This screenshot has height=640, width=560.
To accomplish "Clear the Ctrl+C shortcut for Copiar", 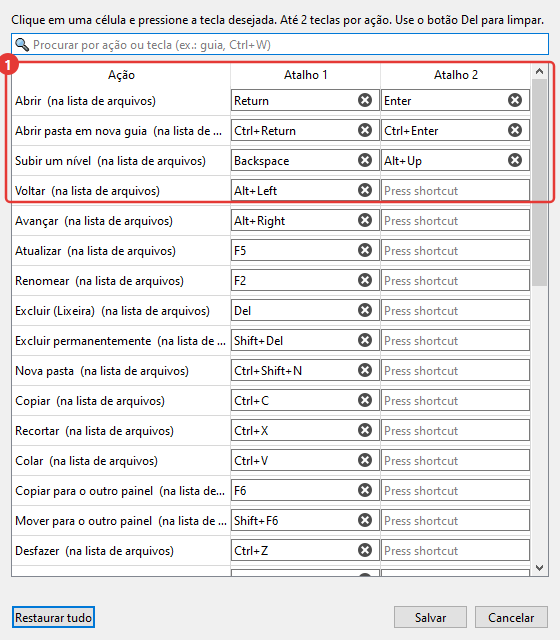I will [365, 400].
